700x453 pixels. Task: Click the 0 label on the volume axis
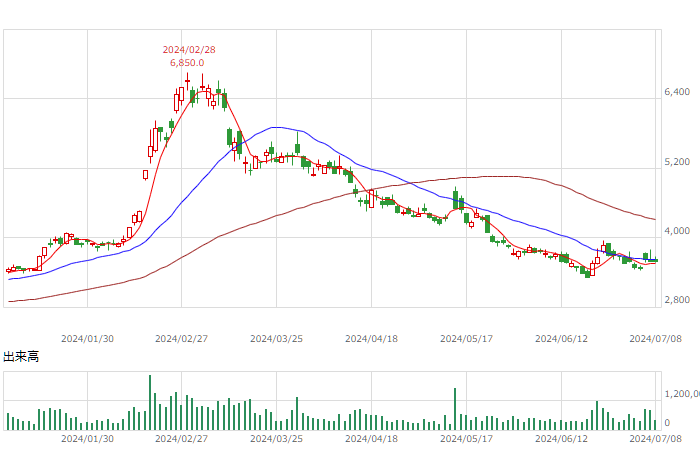[x=667, y=423]
